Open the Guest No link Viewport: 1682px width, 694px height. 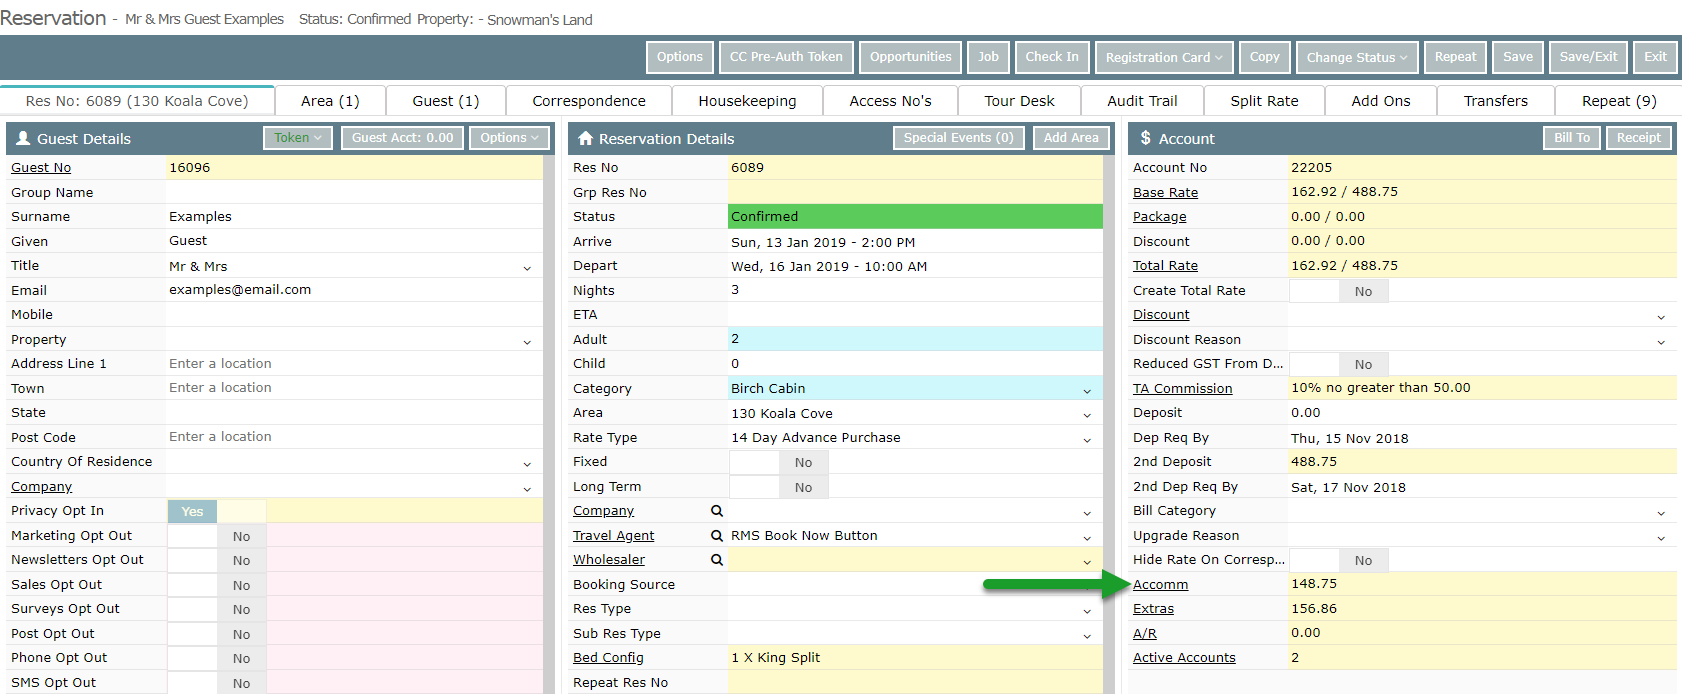[x=41, y=168]
